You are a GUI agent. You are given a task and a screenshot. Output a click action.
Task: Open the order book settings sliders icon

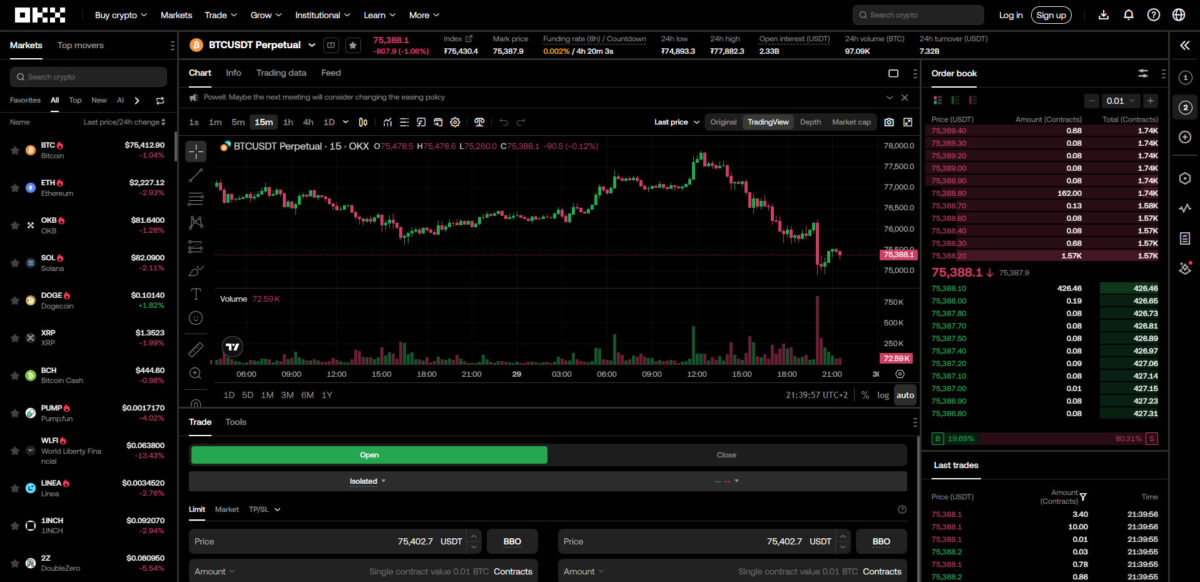1143,73
